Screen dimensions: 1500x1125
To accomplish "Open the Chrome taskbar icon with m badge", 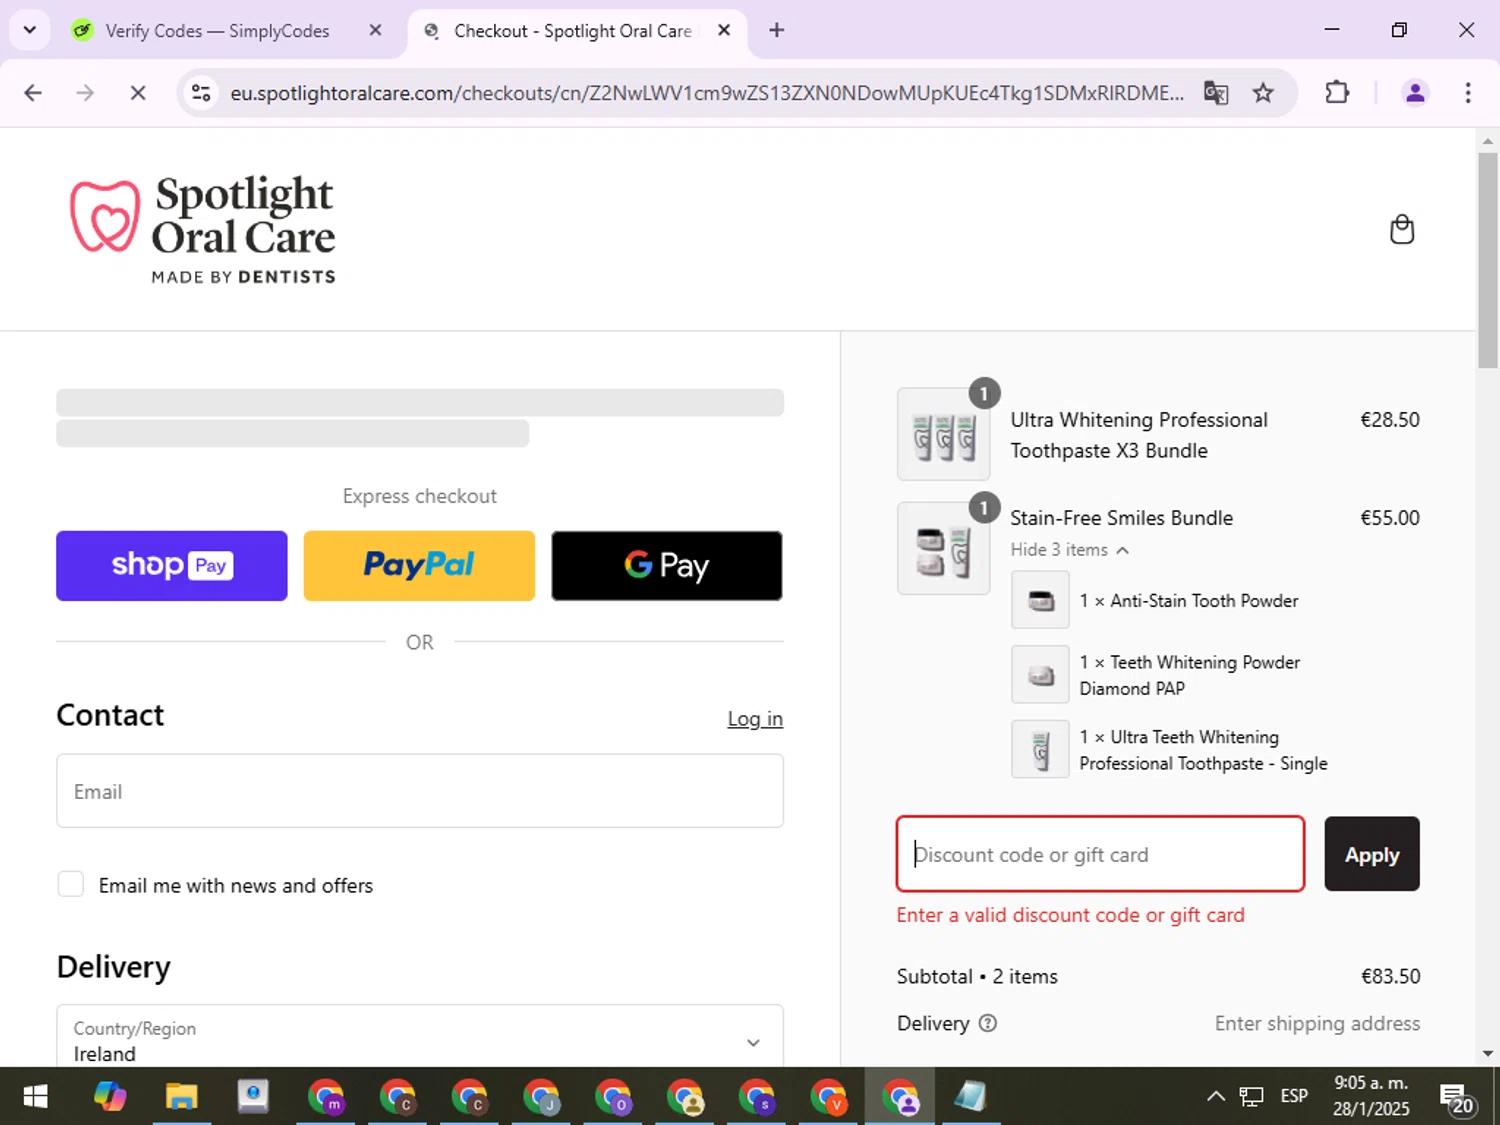I will click(x=326, y=1097).
